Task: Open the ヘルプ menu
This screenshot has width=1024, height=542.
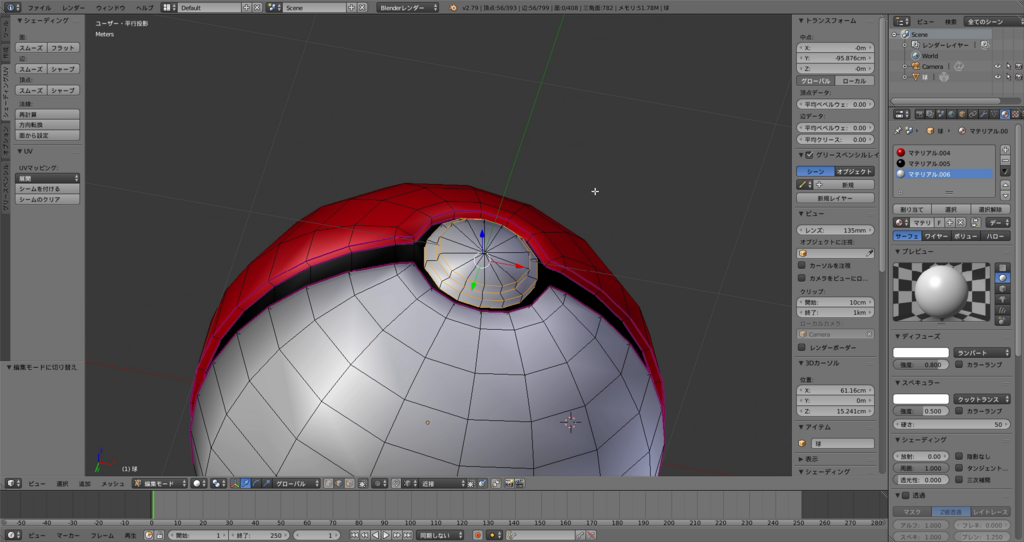Action: [144, 7]
